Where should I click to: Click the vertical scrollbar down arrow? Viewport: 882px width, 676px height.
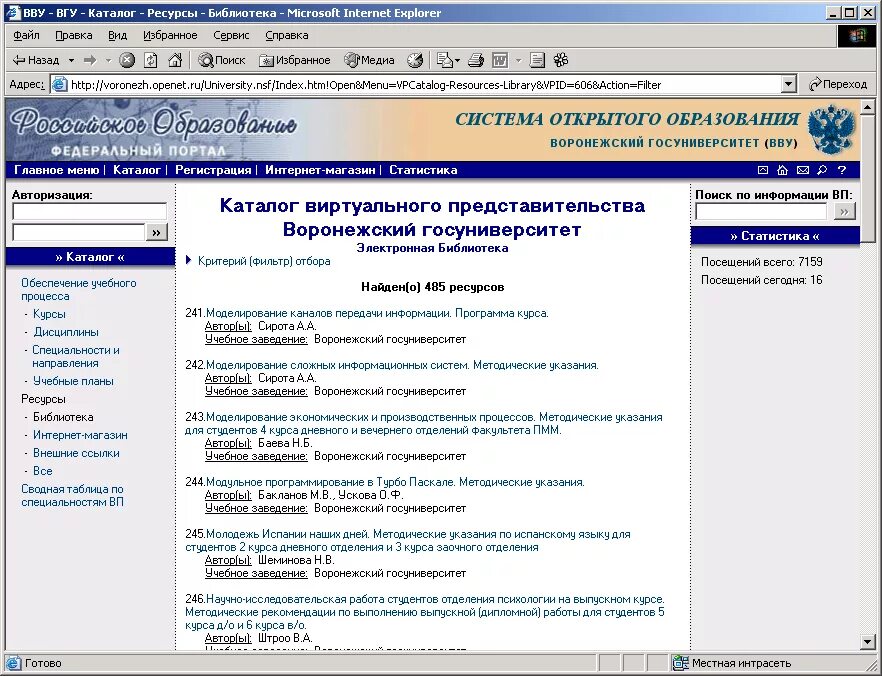click(x=867, y=642)
